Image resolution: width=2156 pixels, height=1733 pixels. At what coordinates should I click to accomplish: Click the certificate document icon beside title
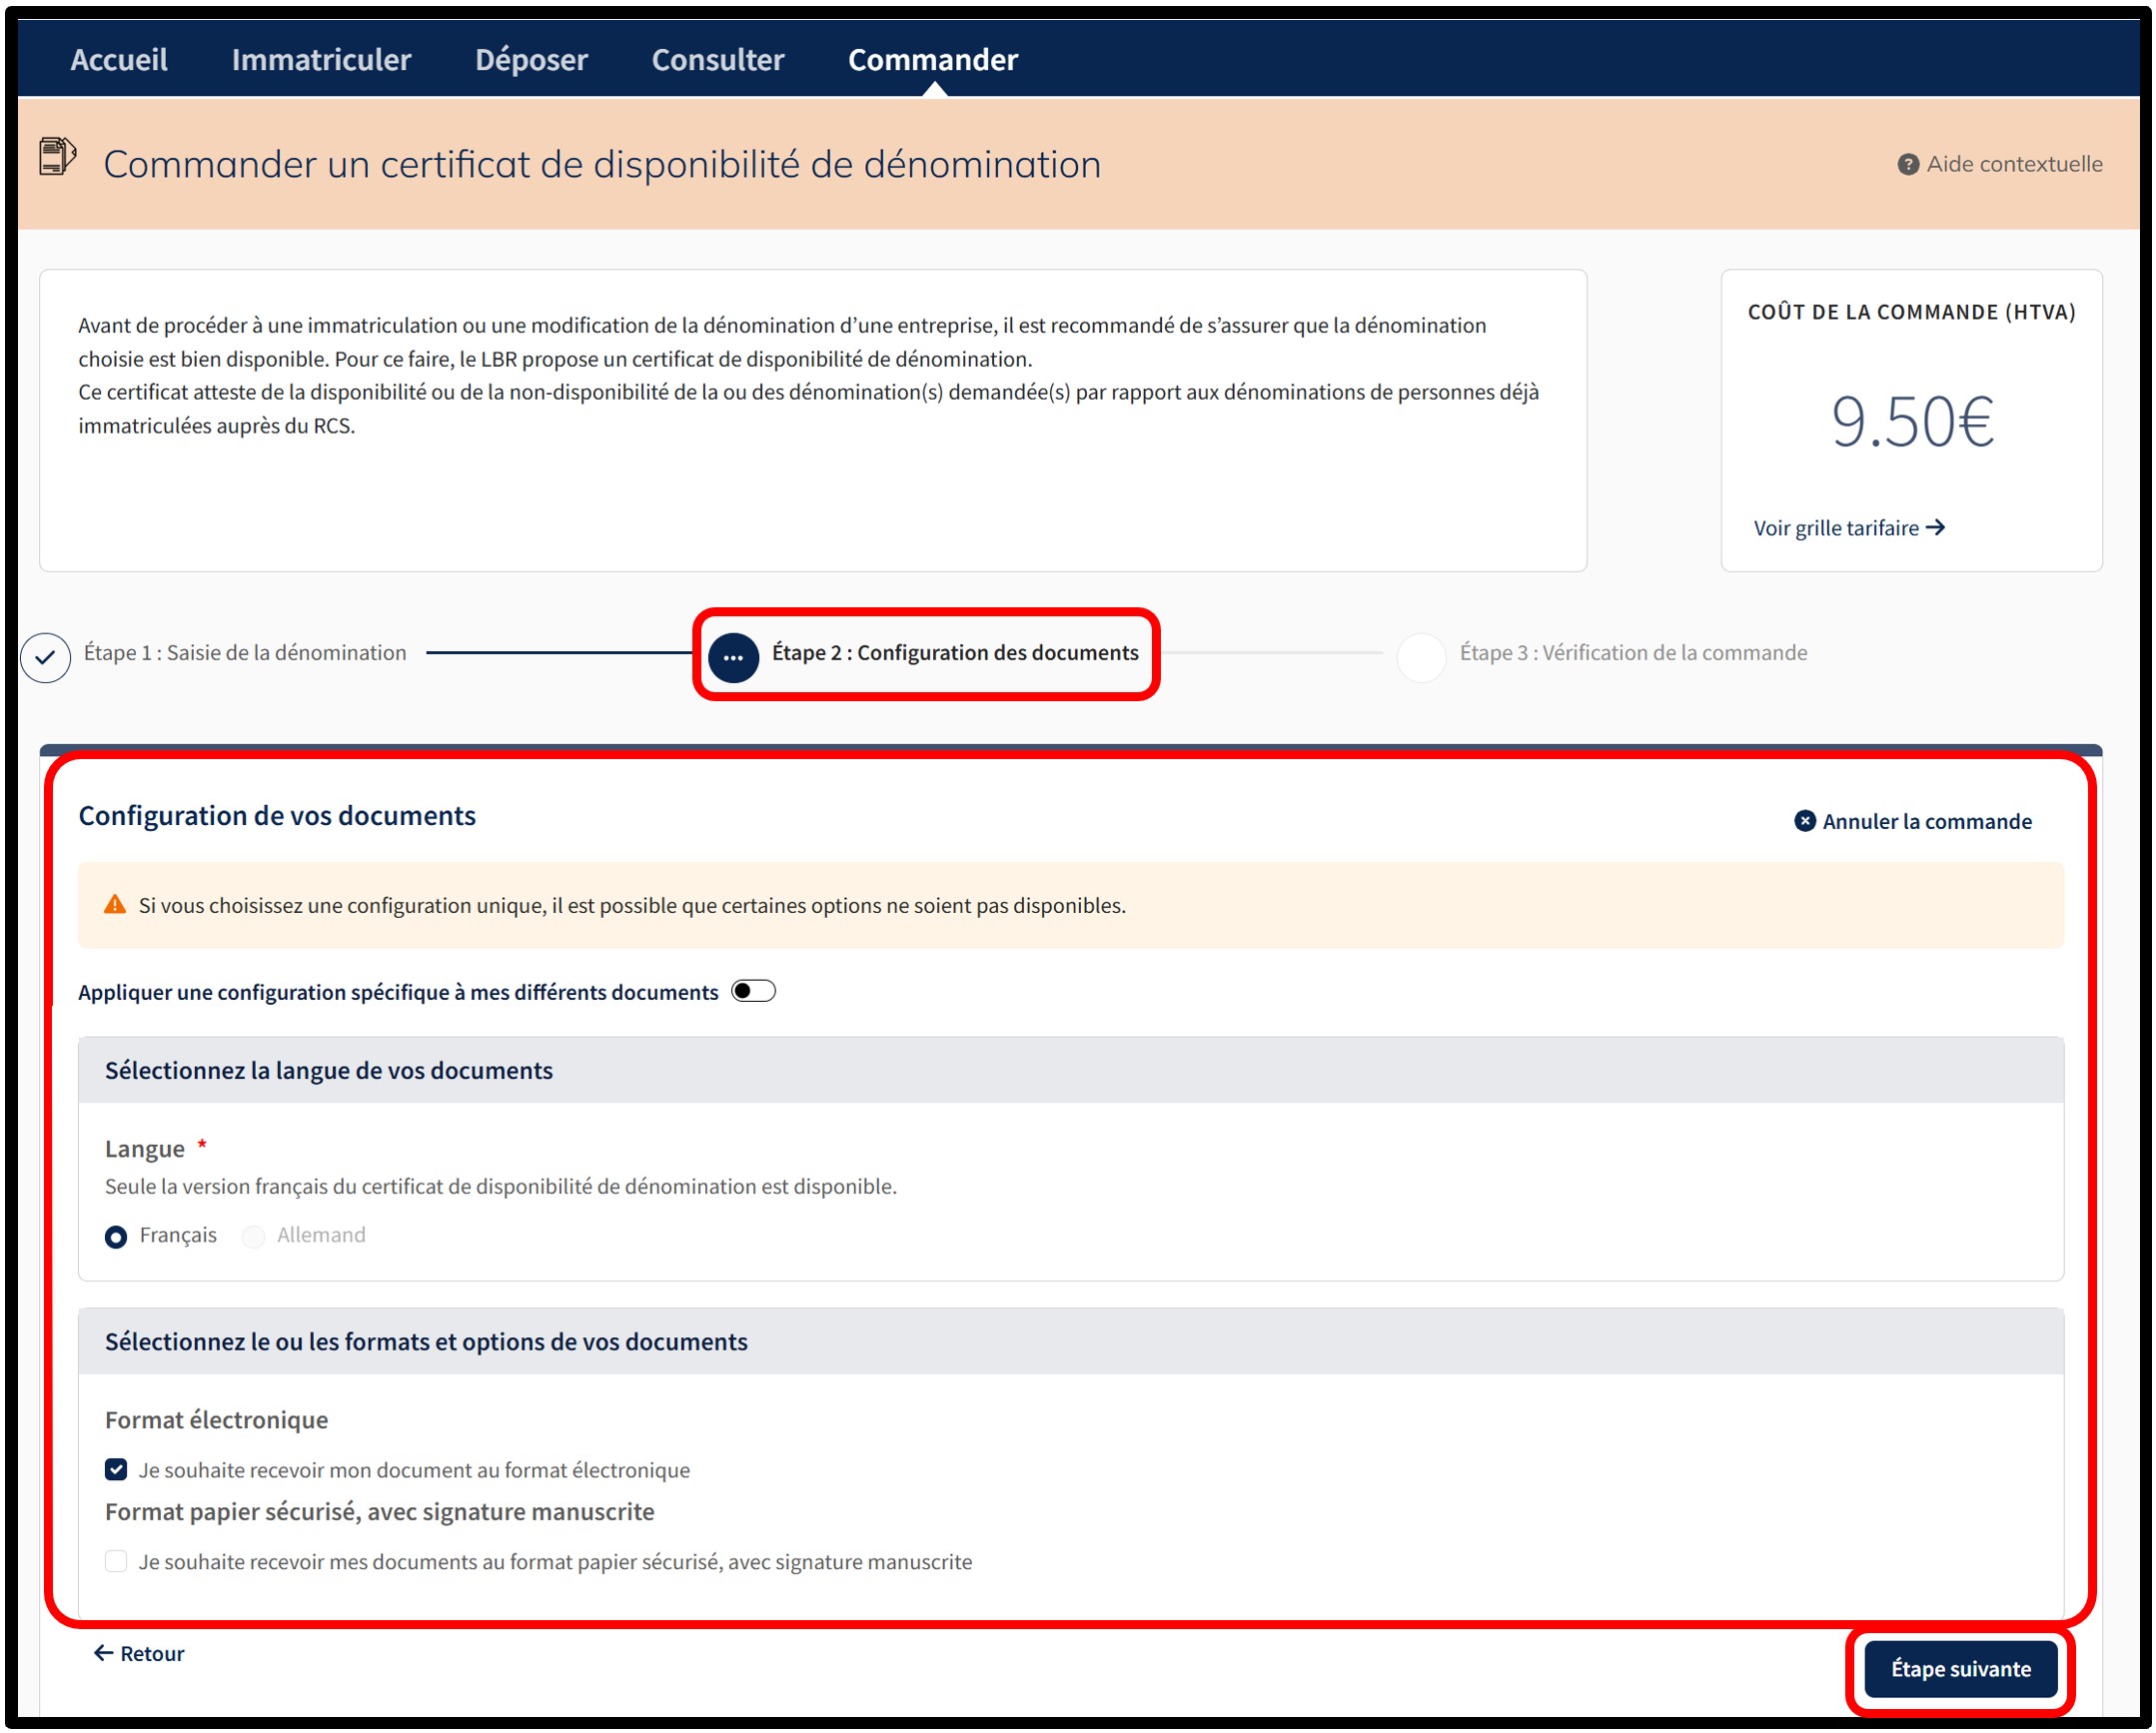(x=57, y=157)
